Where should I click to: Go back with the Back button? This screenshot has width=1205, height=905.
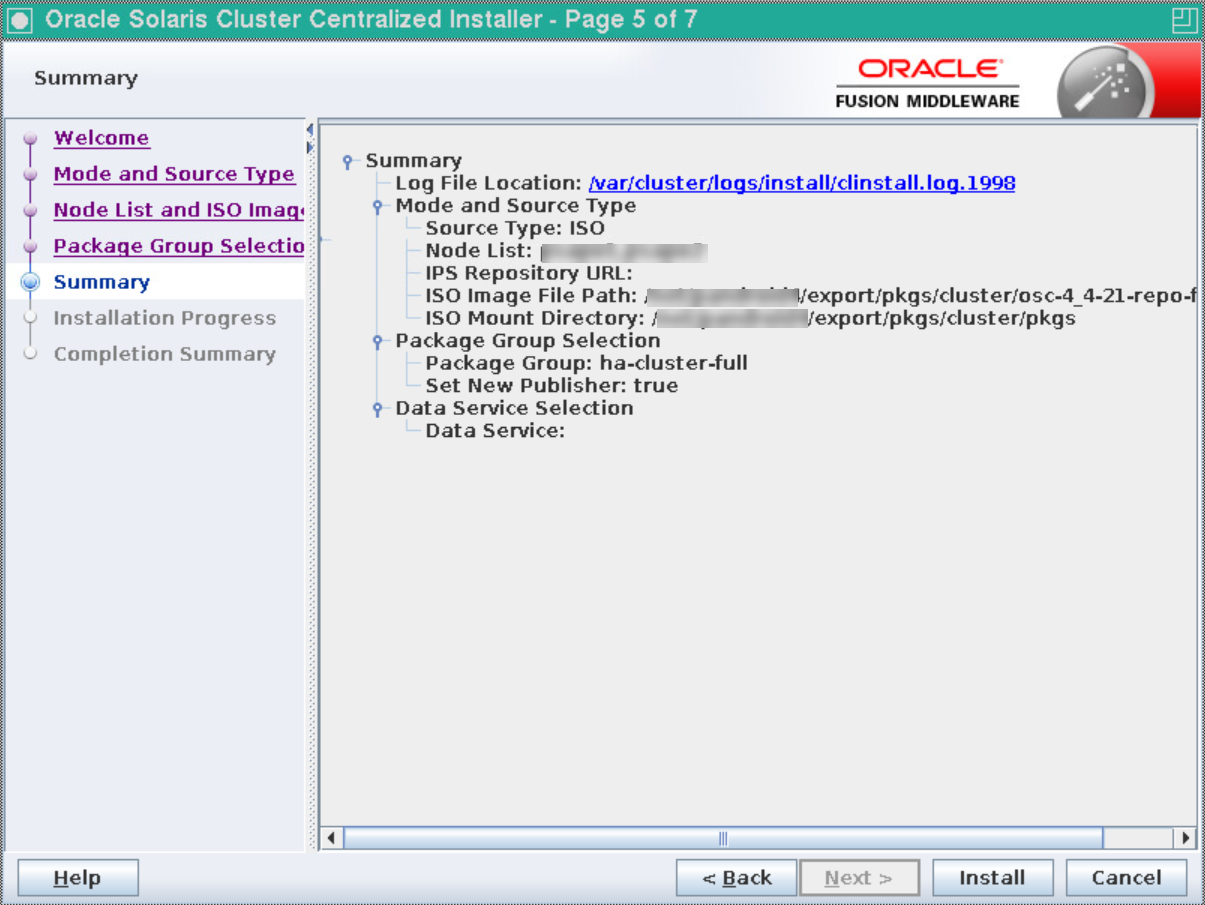[737, 878]
